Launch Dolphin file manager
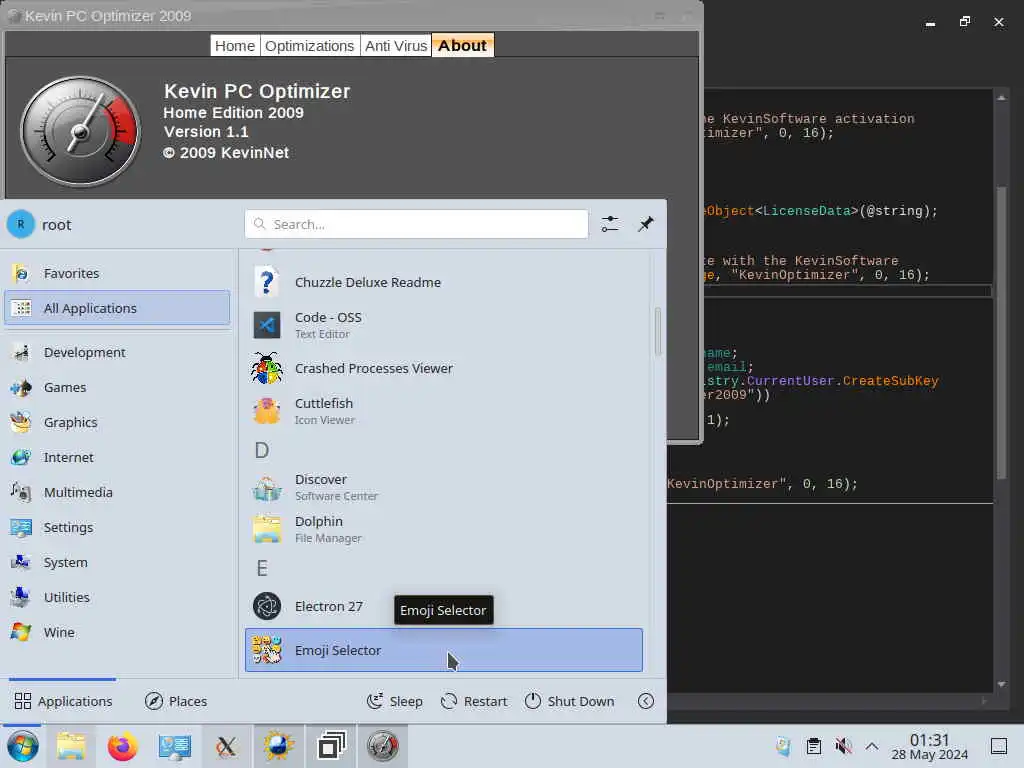This screenshot has width=1024, height=768. 443,529
